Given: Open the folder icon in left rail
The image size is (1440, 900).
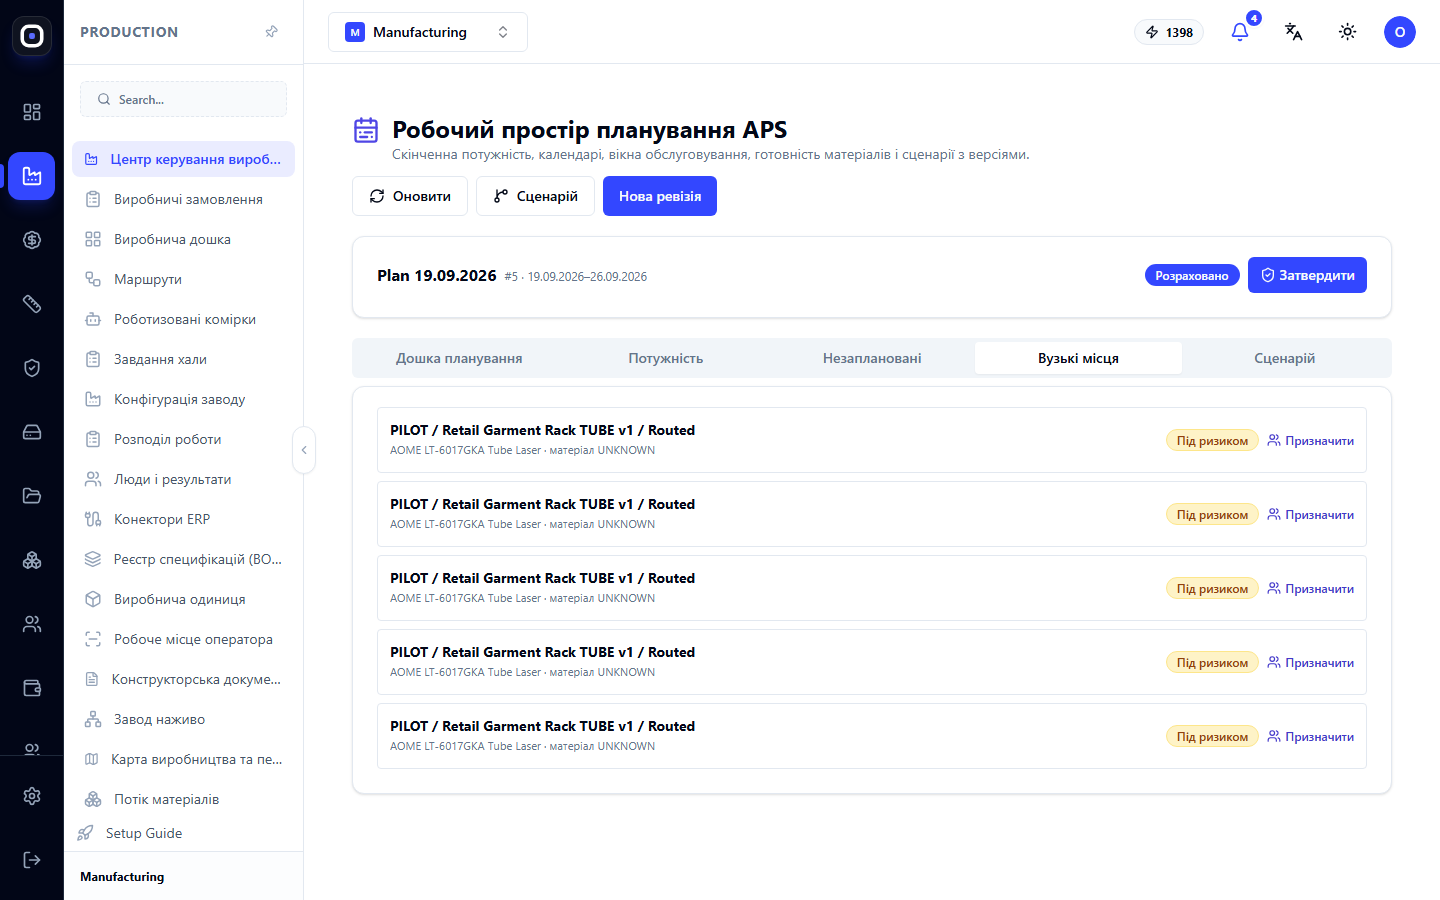Looking at the screenshot, I should tap(32, 496).
